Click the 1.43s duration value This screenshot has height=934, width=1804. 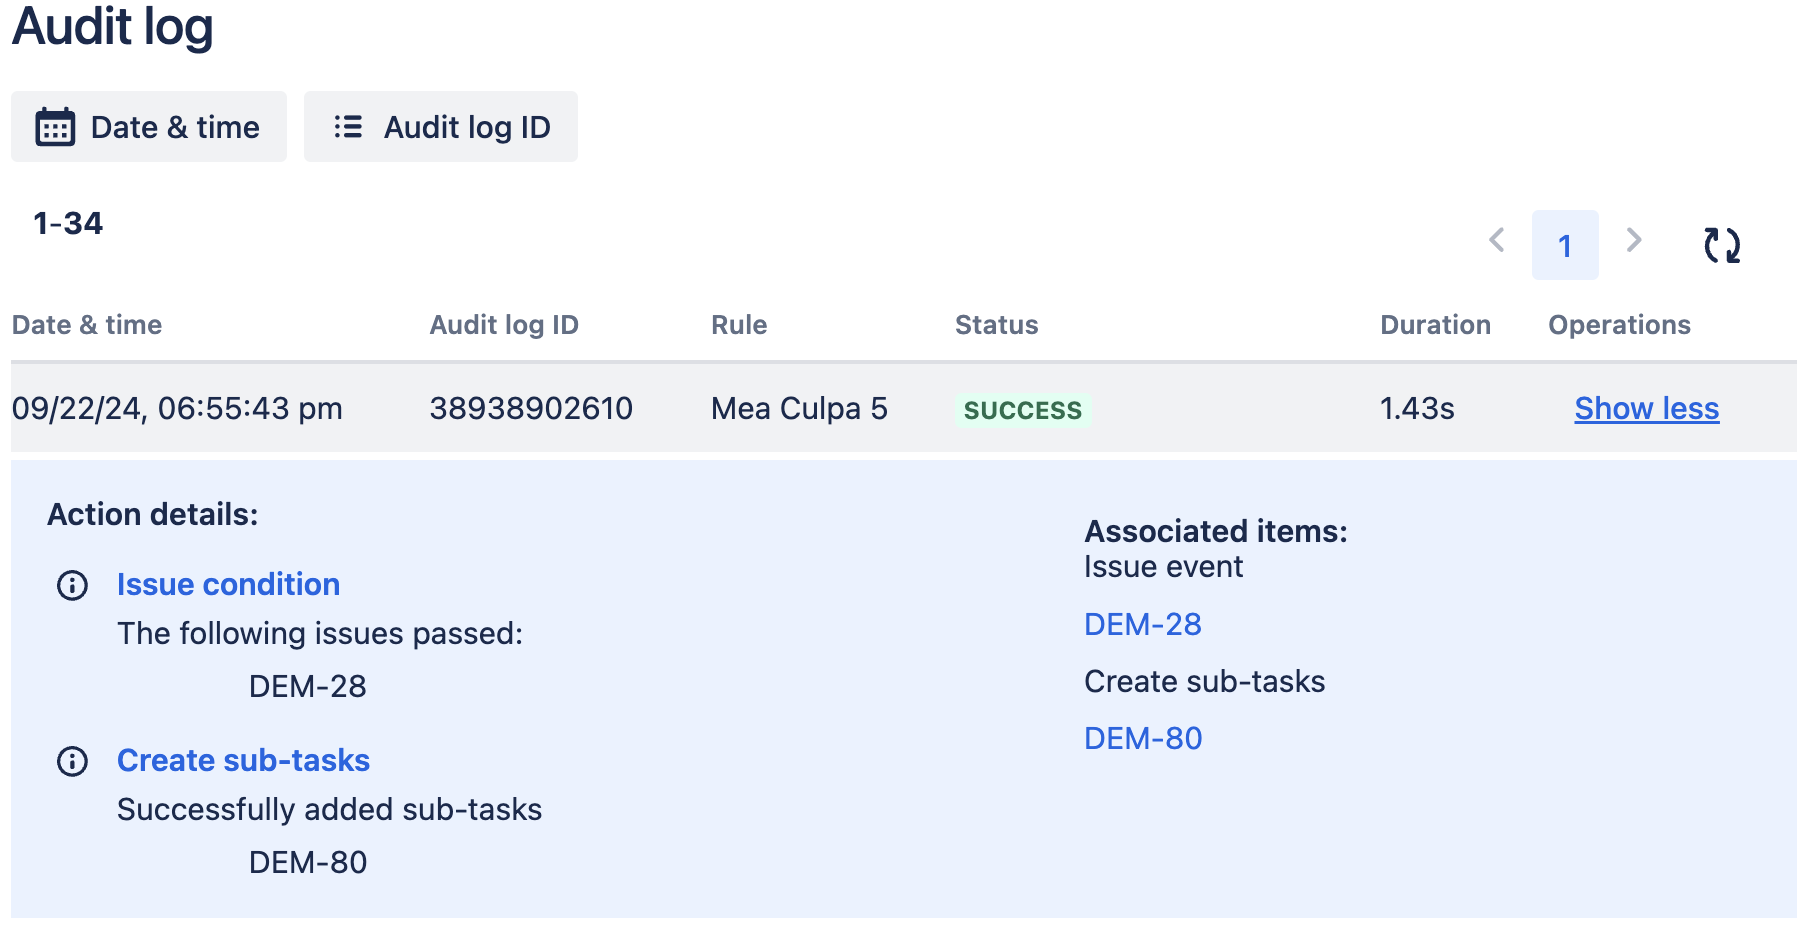coord(1417,408)
